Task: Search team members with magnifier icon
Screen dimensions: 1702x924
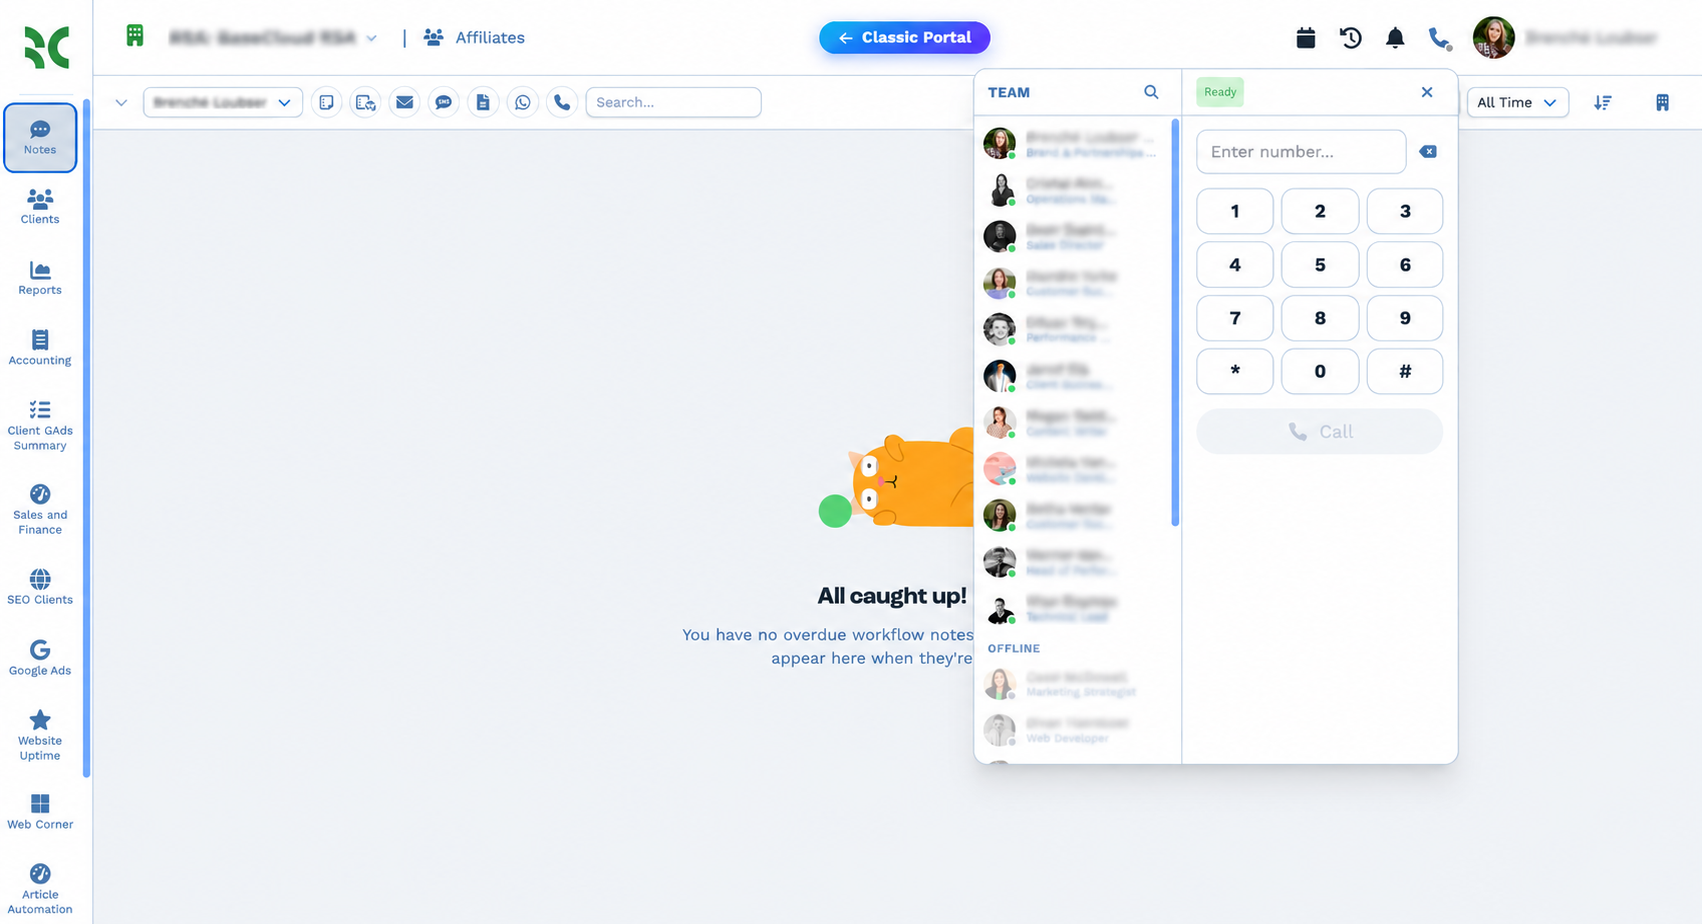Action: tap(1151, 92)
